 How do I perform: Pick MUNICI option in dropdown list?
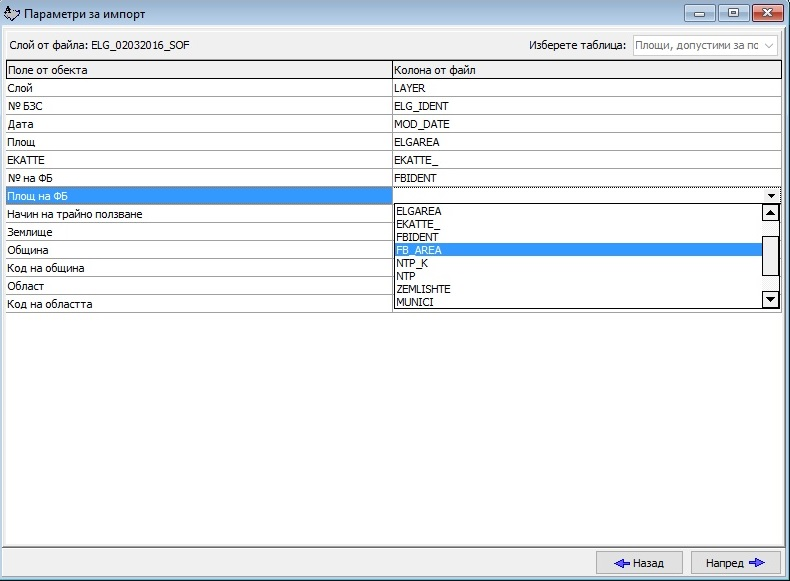pos(415,301)
